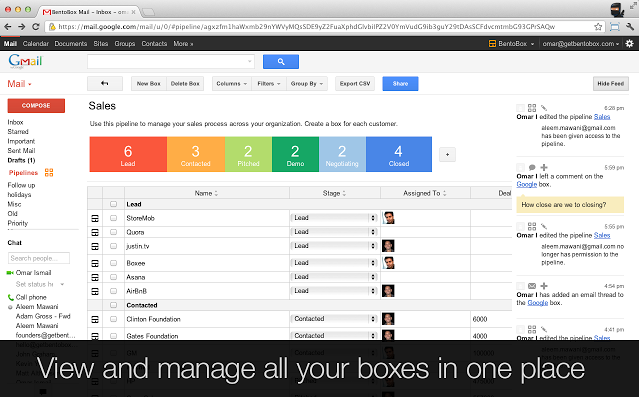Click the Export CSV button

tap(355, 84)
